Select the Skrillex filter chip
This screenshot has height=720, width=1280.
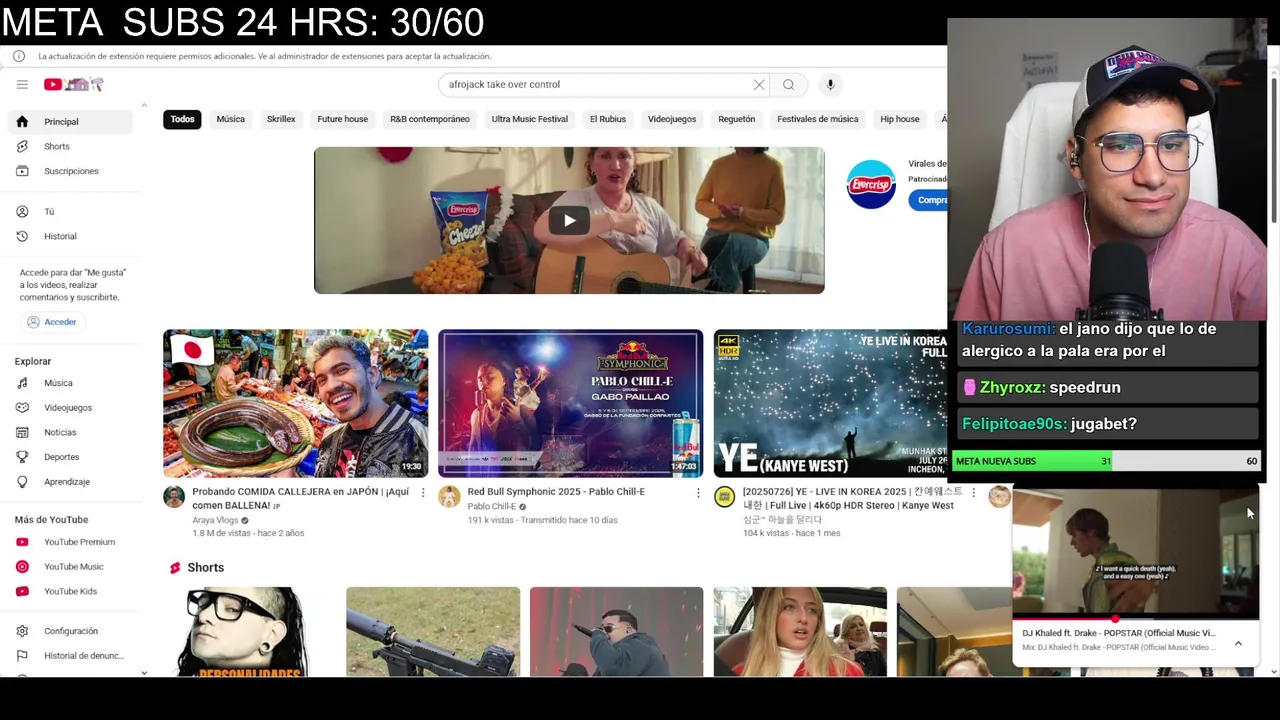point(281,119)
